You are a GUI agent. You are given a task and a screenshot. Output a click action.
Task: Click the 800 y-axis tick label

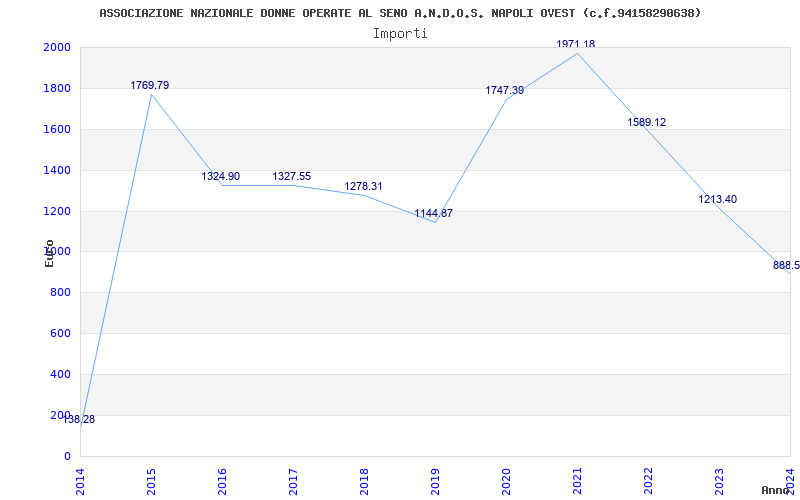pyautogui.click(x=60, y=292)
